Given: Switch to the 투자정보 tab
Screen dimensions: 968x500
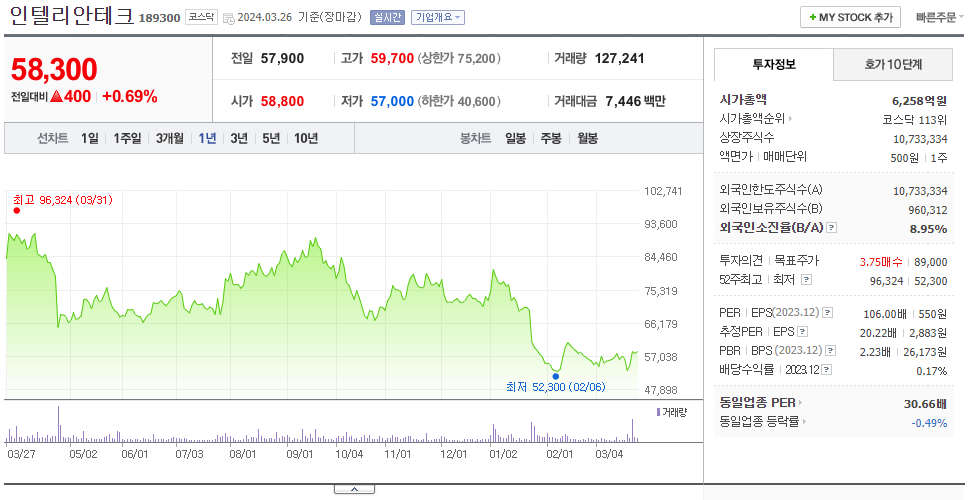Looking at the screenshot, I should pos(774,64).
